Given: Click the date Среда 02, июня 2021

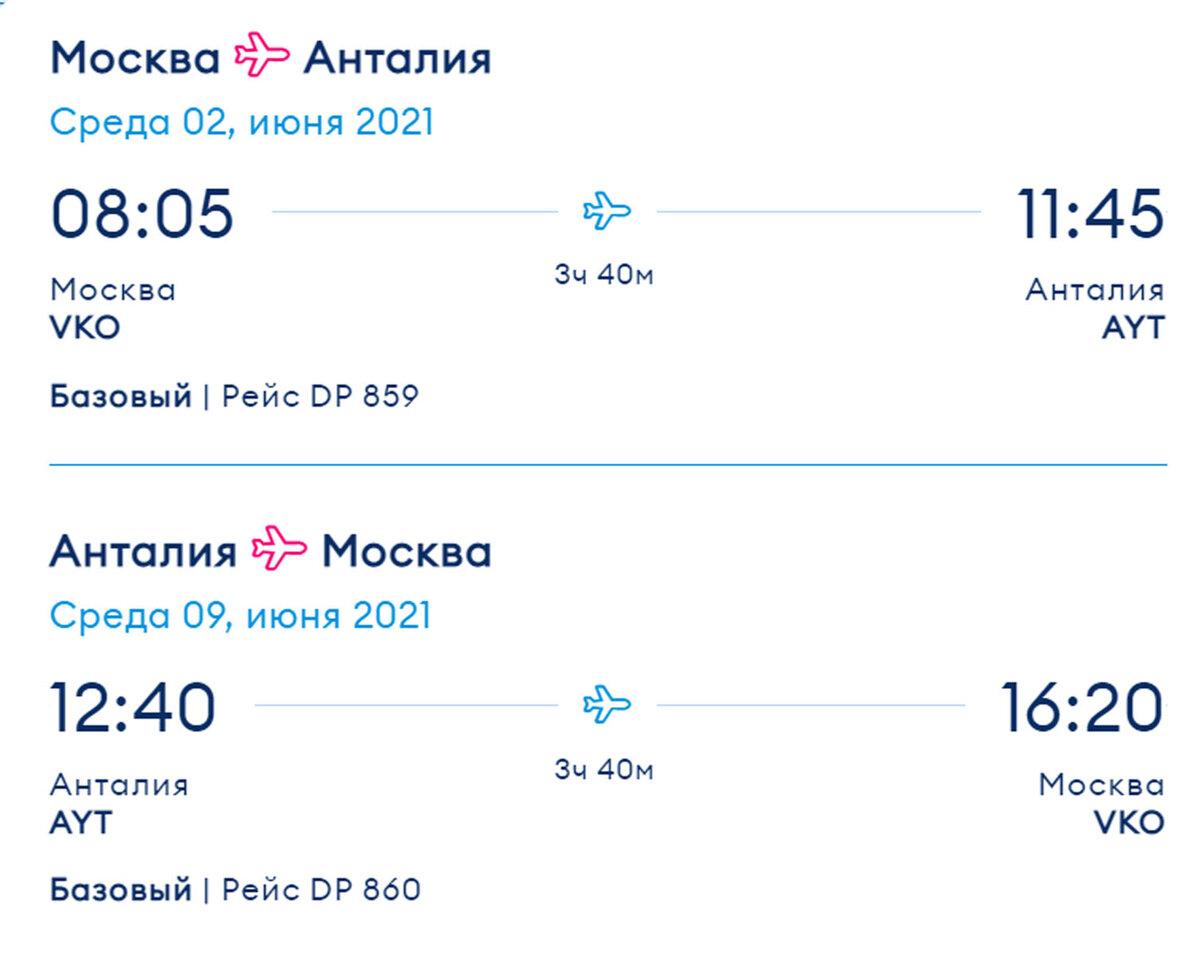Looking at the screenshot, I should tap(242, 123).
